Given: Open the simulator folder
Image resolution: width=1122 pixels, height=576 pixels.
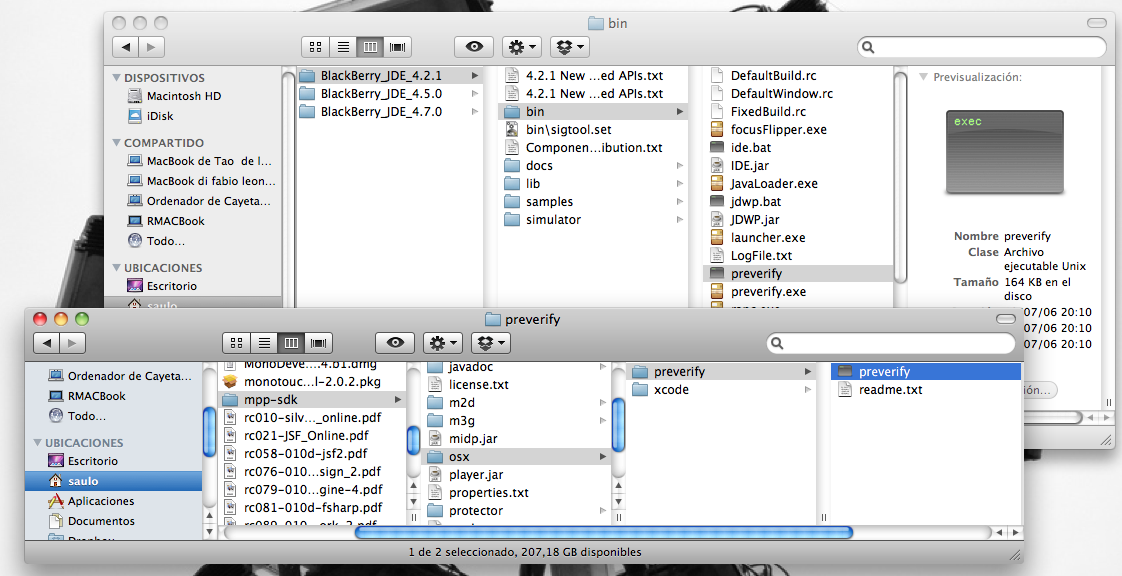Looking at the screenshot, I should [x=593, y=220].
